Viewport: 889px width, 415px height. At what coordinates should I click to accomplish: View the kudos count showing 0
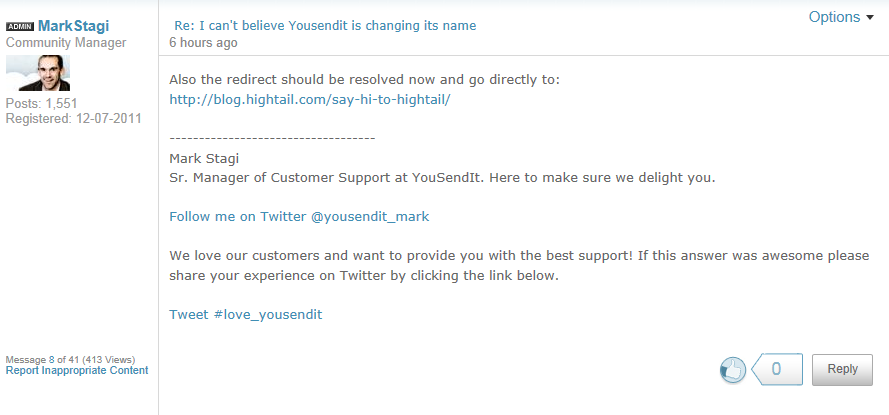point(777,369)
